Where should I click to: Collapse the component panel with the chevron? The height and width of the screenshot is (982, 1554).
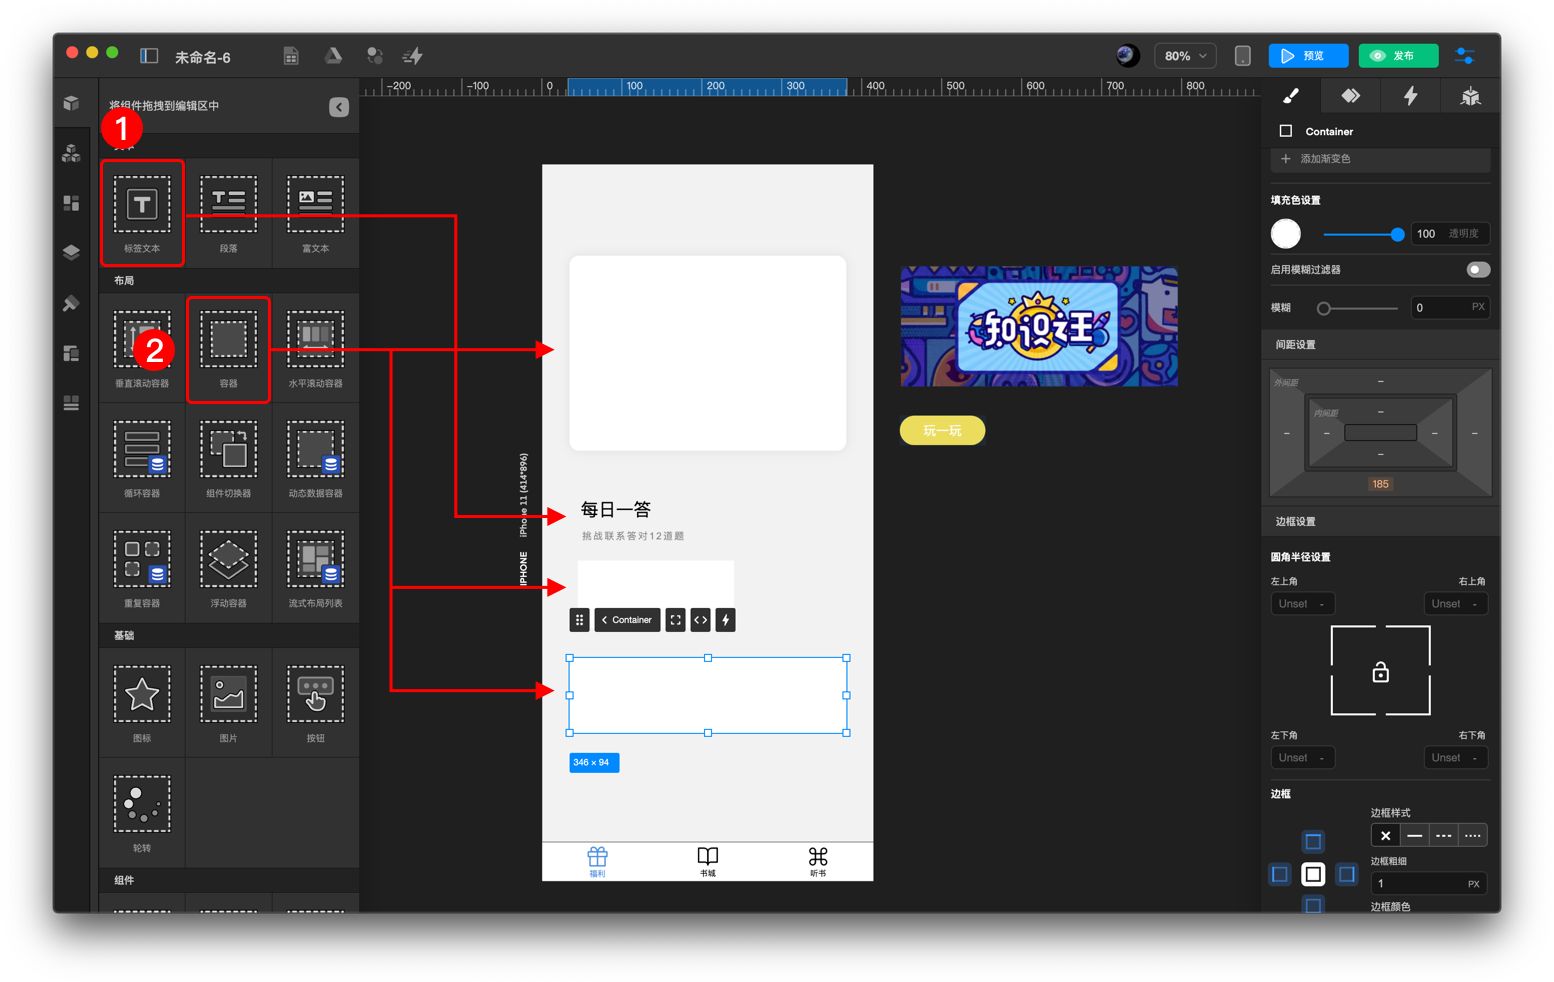(339, 107)
